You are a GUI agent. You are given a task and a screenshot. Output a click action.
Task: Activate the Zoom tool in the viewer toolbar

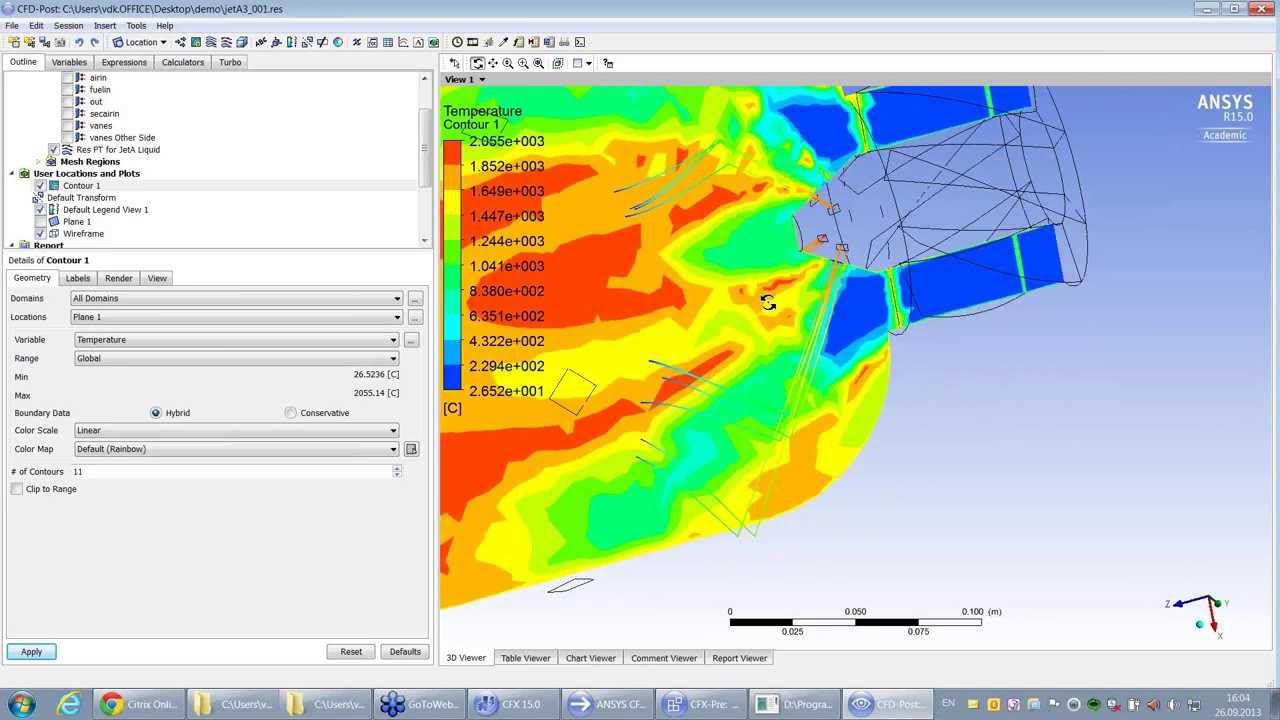[508, 63]
